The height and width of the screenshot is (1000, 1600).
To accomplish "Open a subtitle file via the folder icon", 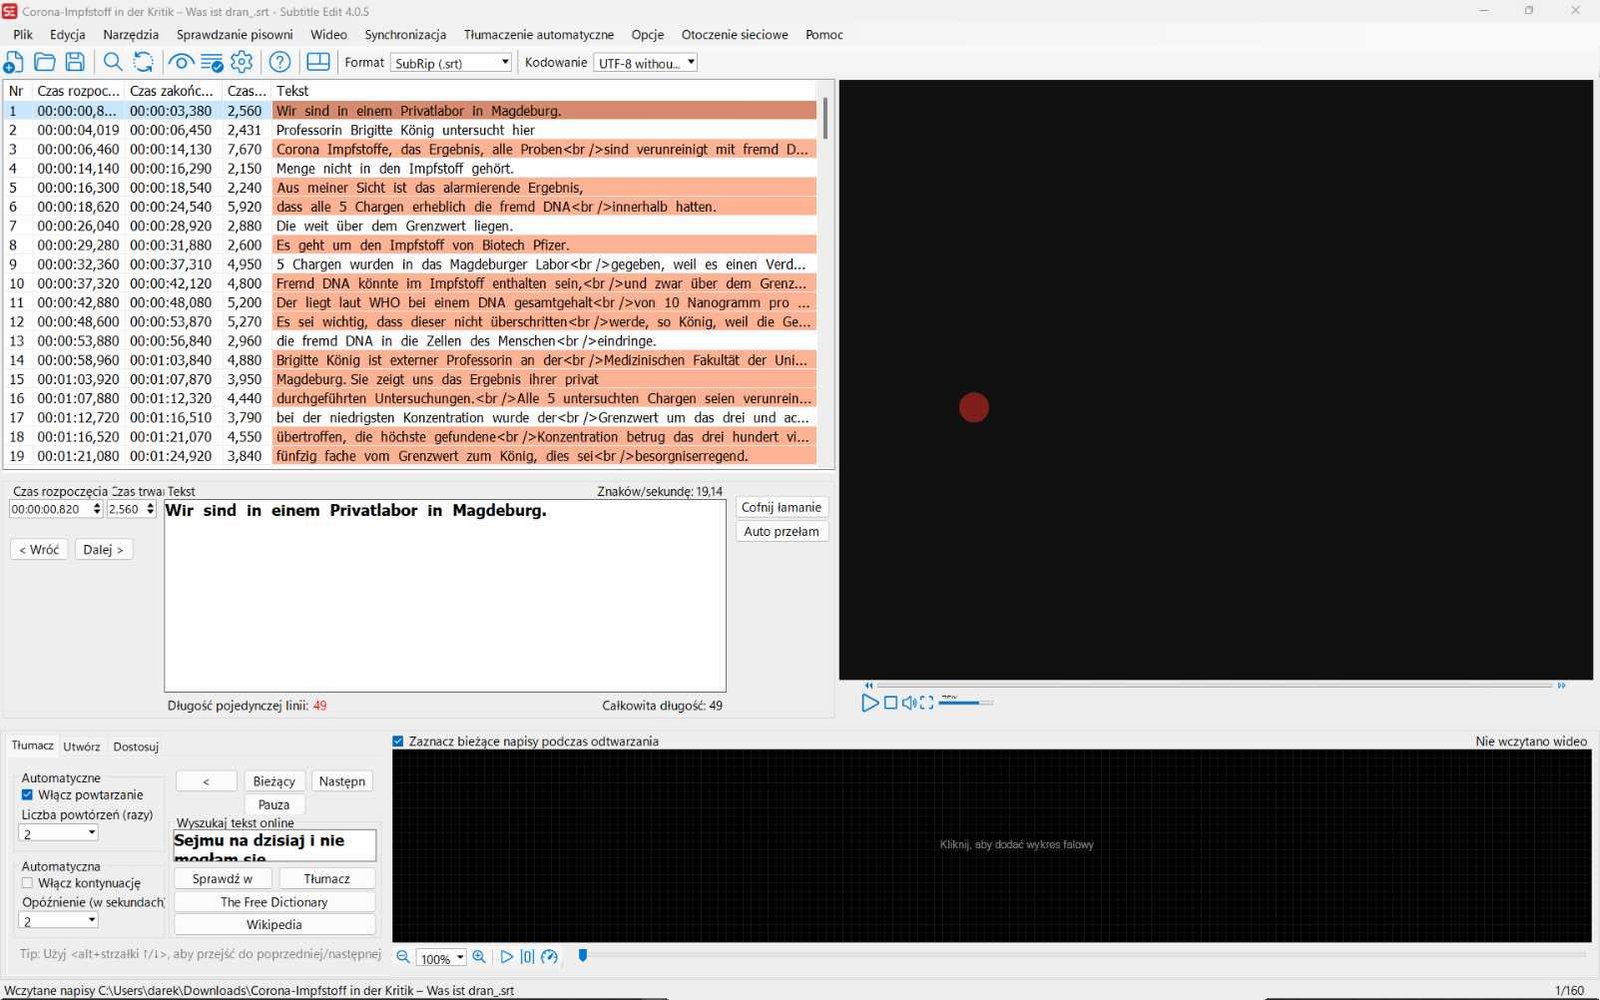I will click(x=45, y=62).
